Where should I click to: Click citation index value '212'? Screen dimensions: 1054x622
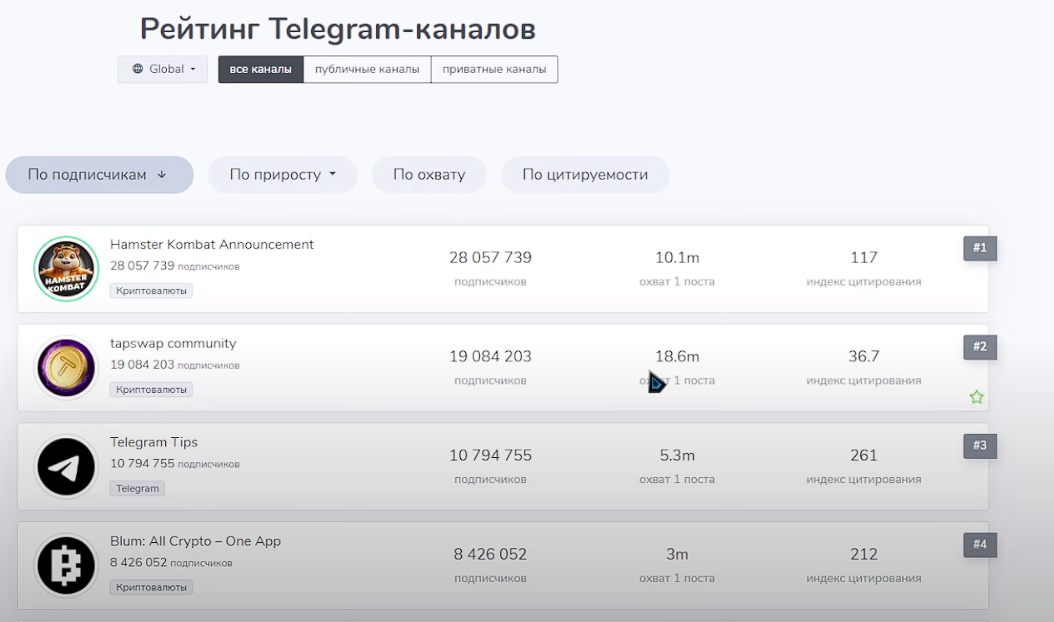pyautogui.click(x=864, y=554)
